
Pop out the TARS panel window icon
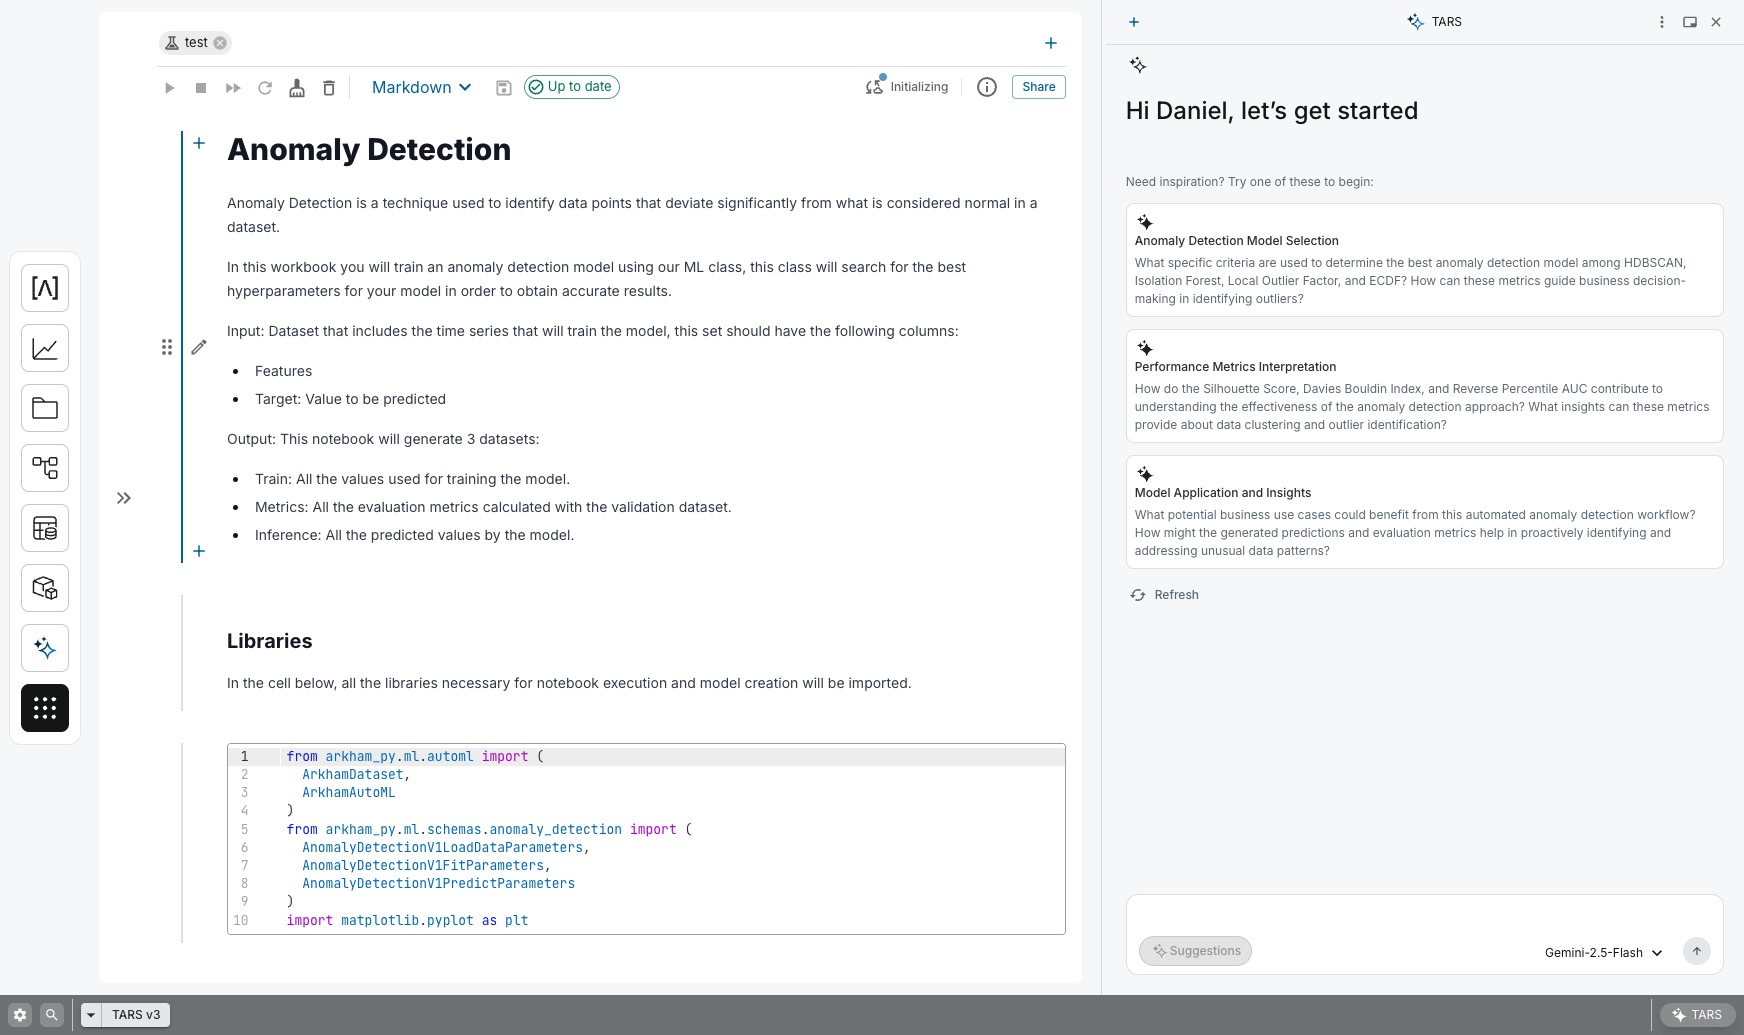tap(1690, 22)
